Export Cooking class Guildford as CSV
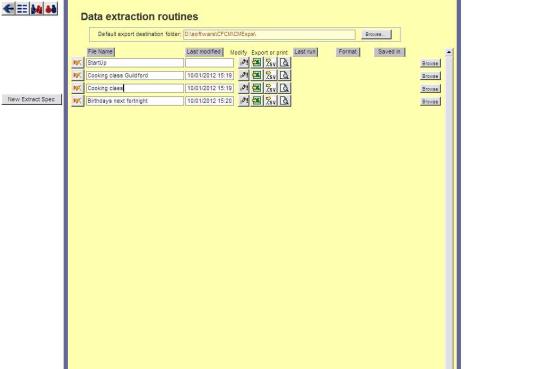540x369 pixels. [271, 75]
